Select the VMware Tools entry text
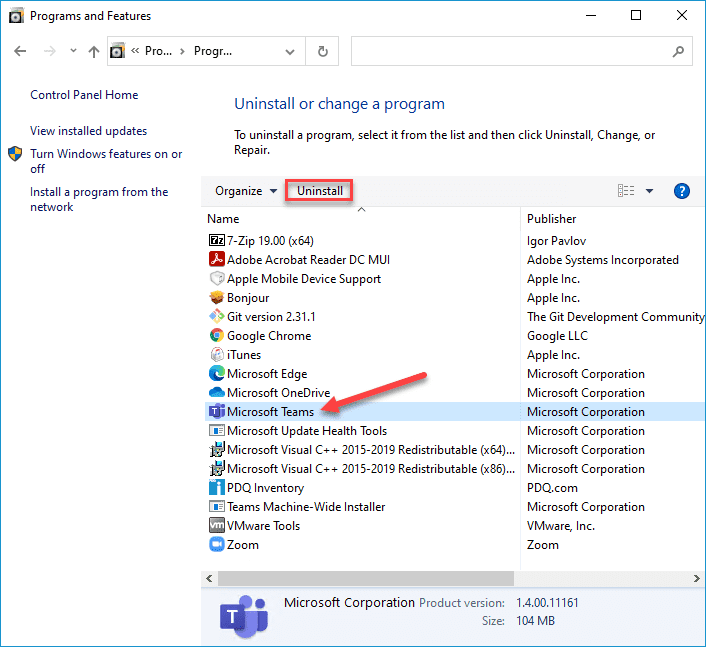Image resolution: width=706 pixels, height=647 pixels. [x=263, y=526]
